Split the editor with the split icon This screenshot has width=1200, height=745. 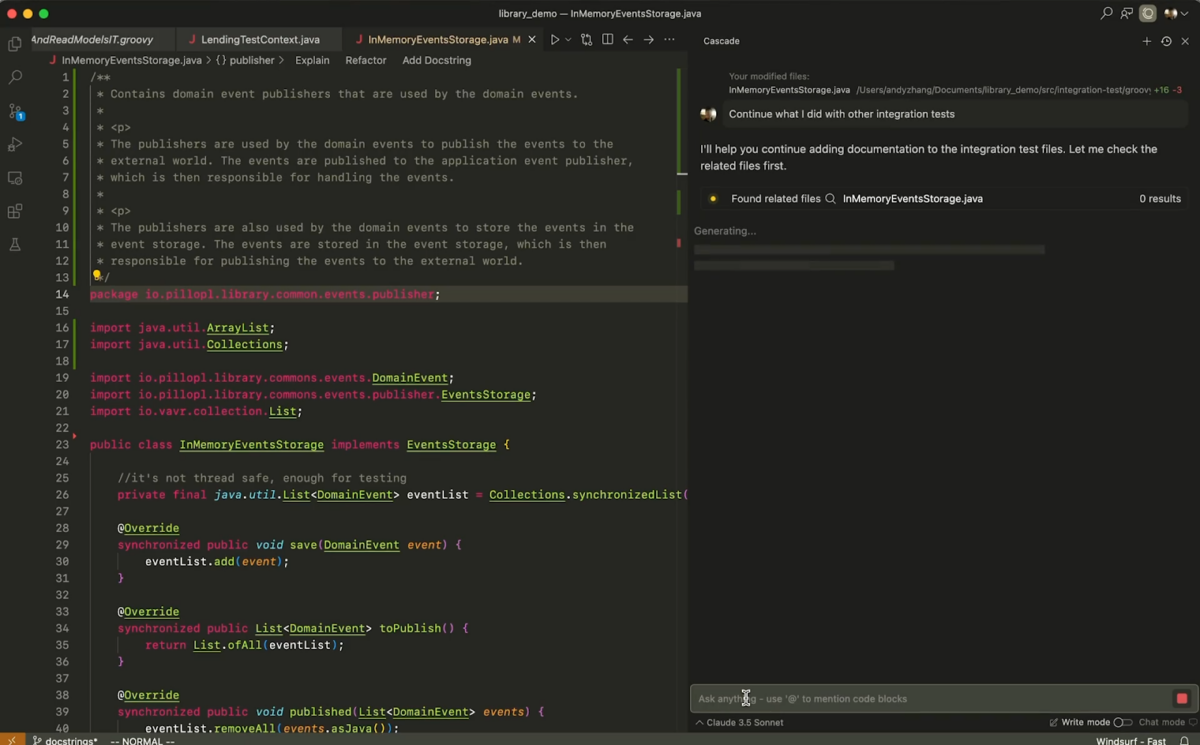coord(607,39)
